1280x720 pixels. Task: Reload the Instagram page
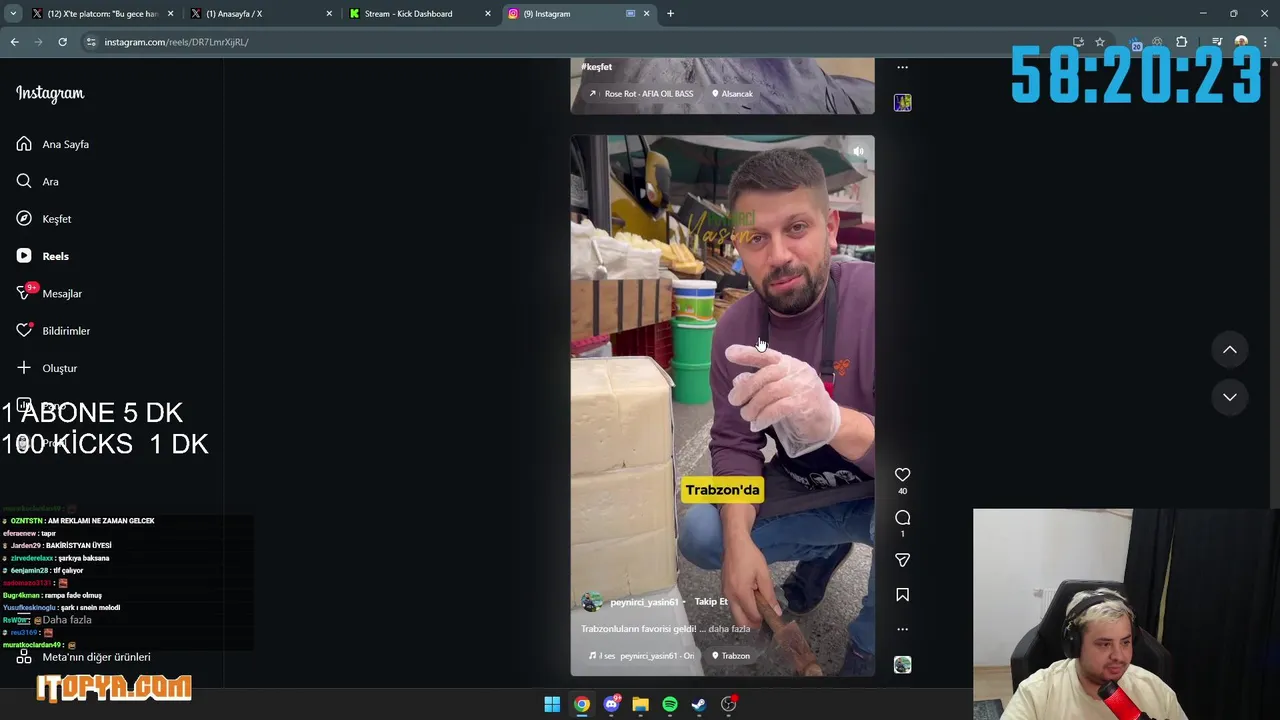coord(62,42)
